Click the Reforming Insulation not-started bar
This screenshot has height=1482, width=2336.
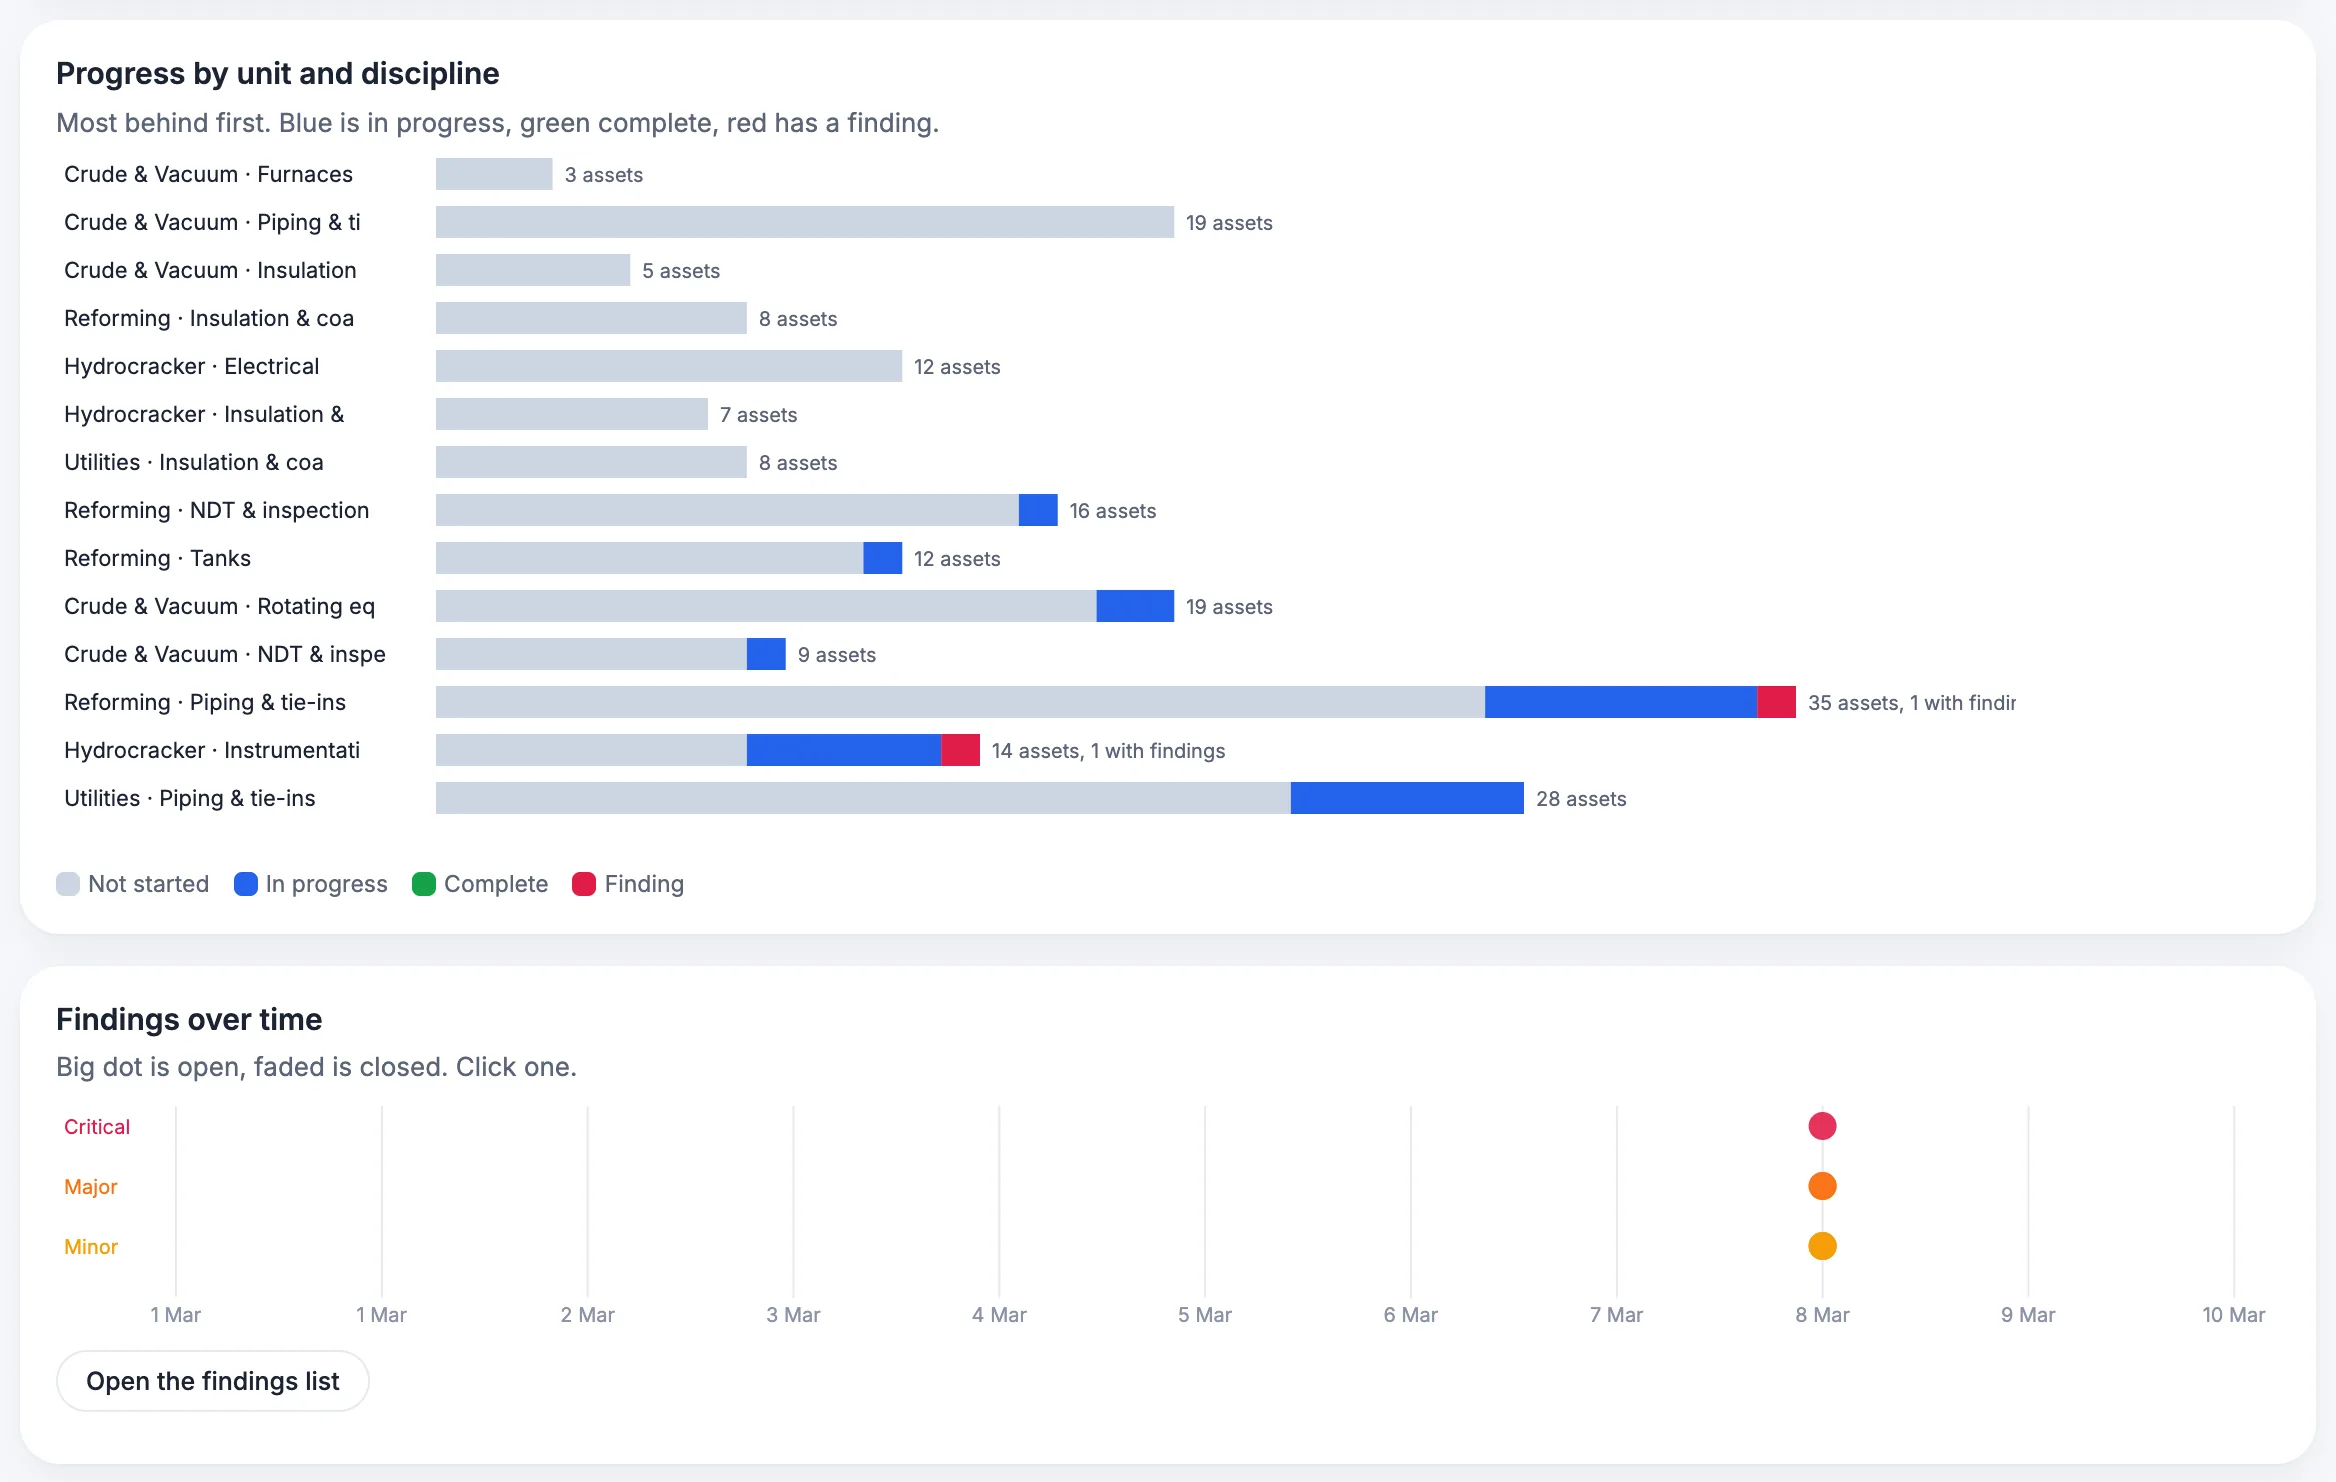click(x=591, y=318)
